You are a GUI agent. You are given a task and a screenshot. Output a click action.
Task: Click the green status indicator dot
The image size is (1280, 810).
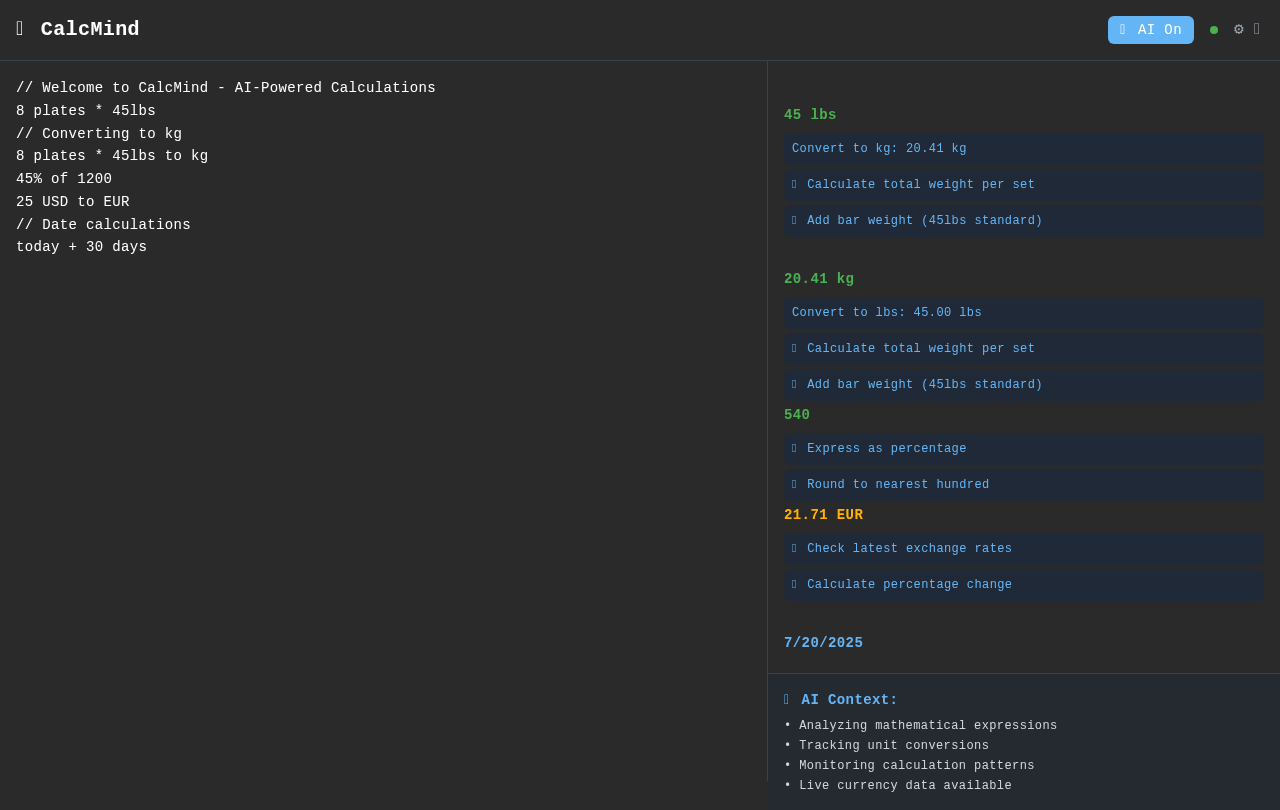point(1214,30)
